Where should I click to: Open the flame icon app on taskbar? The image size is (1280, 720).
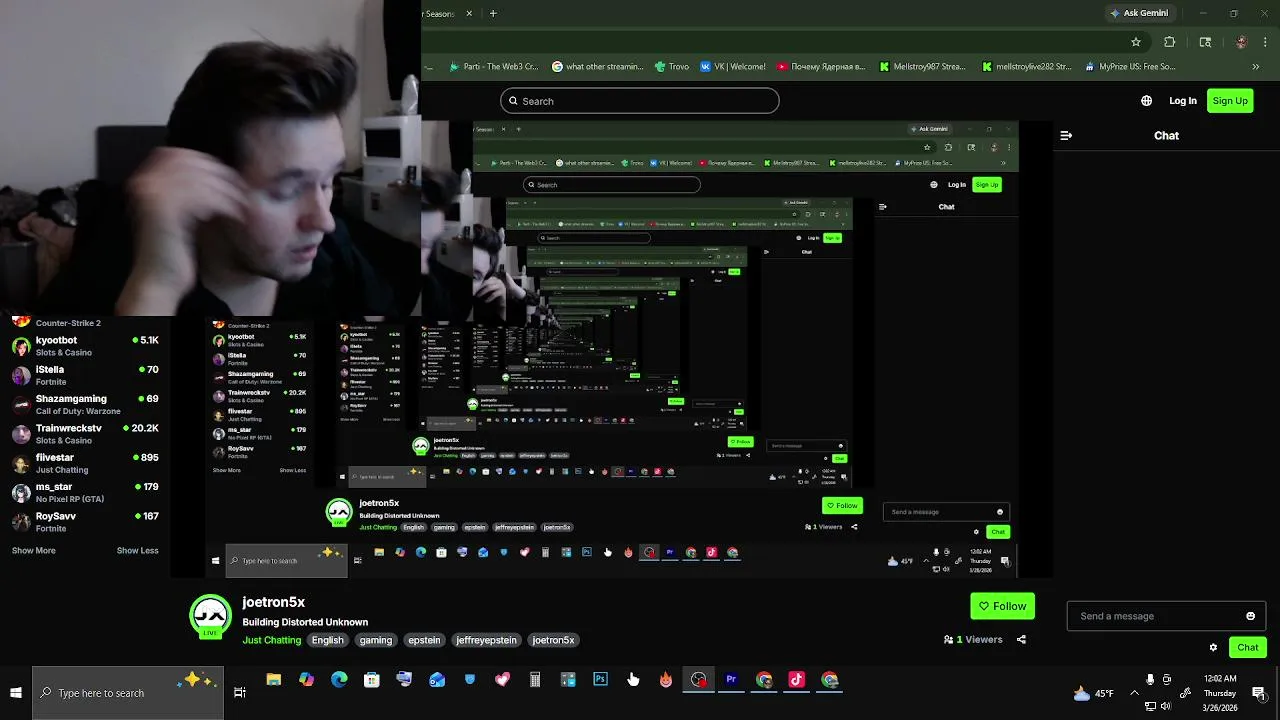(665, 680)
